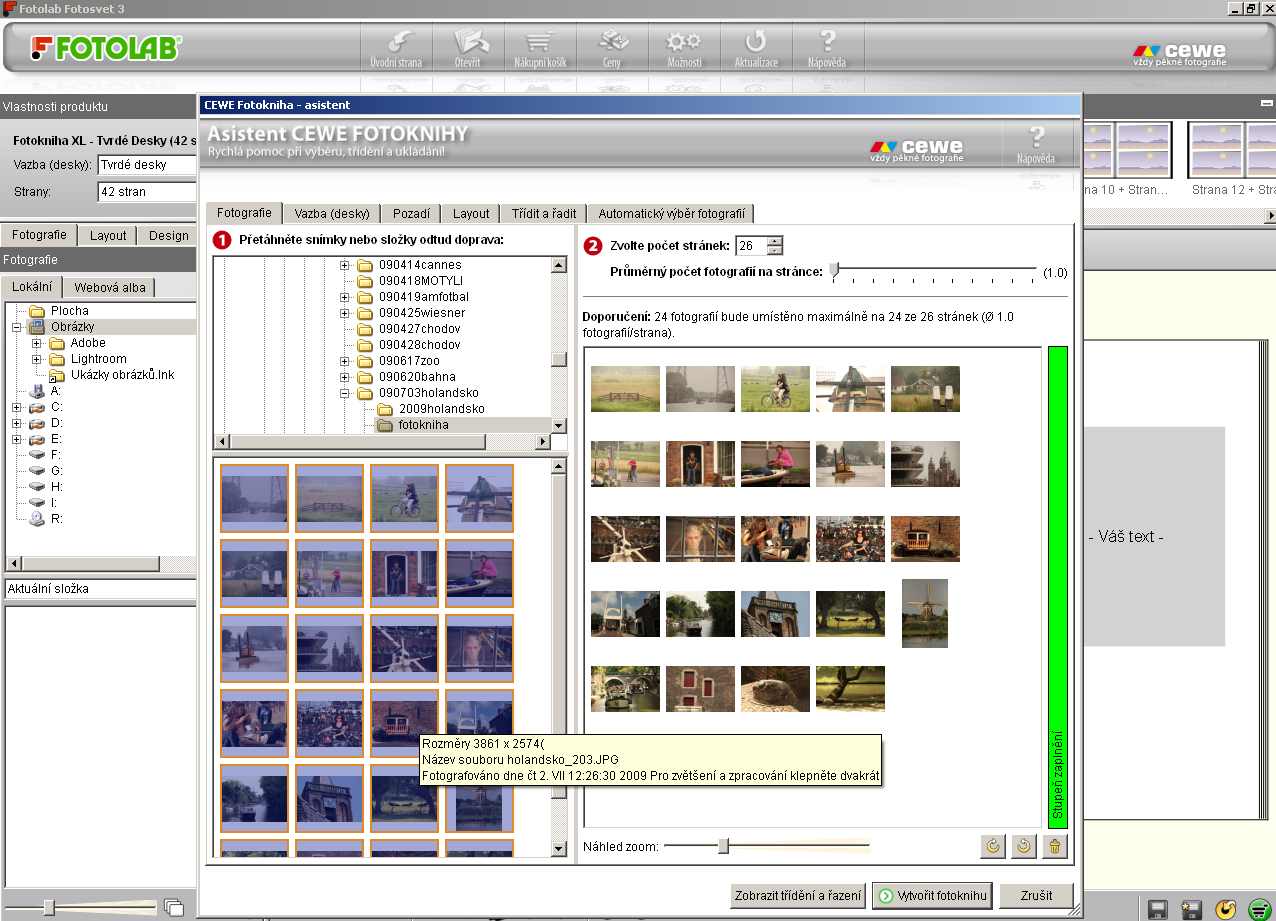
Task: Switch to the Vazba (desky) tab
Action: (332, 213)
